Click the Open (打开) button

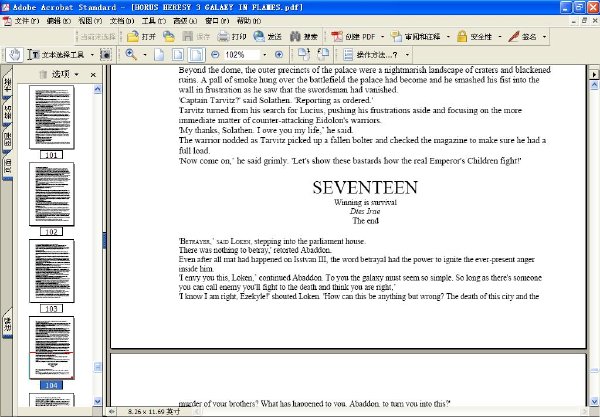click(141, 36)
